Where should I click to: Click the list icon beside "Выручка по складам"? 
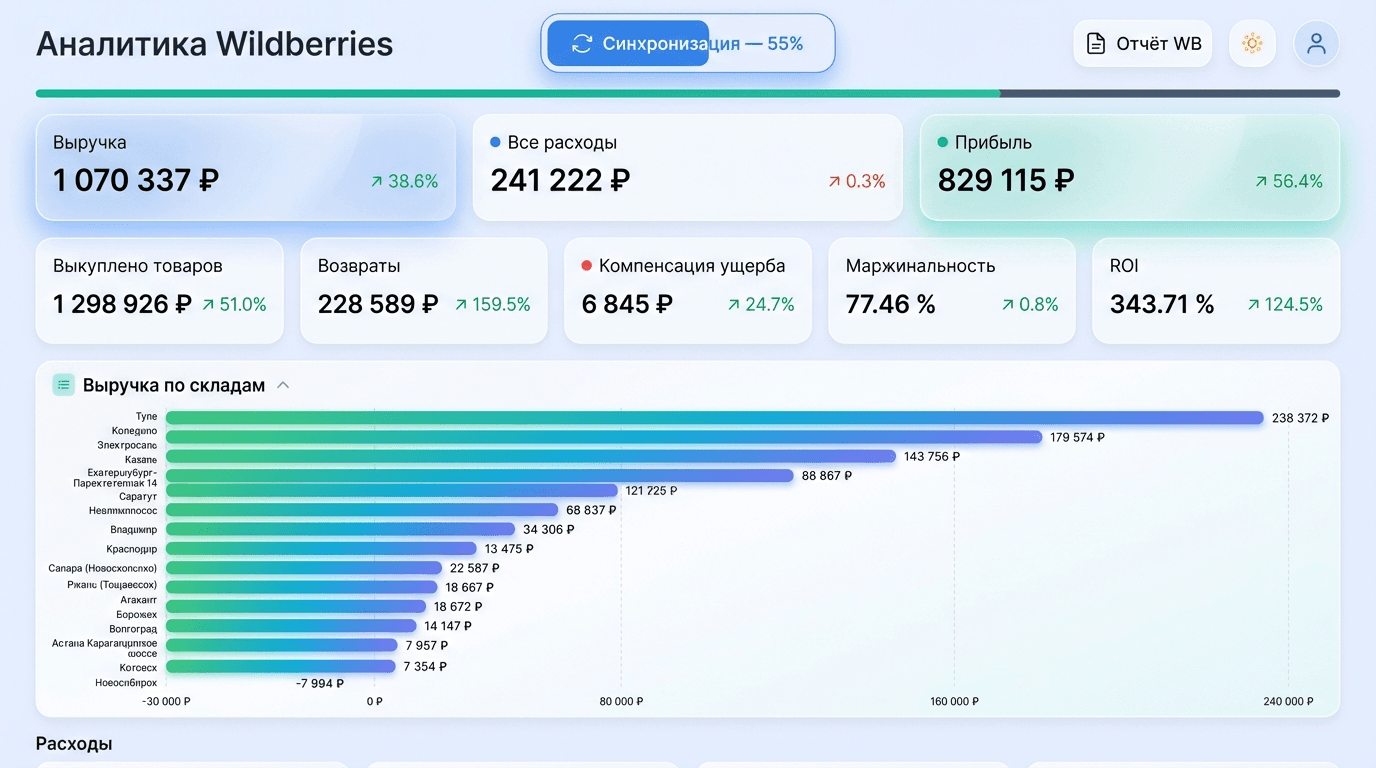point(63,384)
